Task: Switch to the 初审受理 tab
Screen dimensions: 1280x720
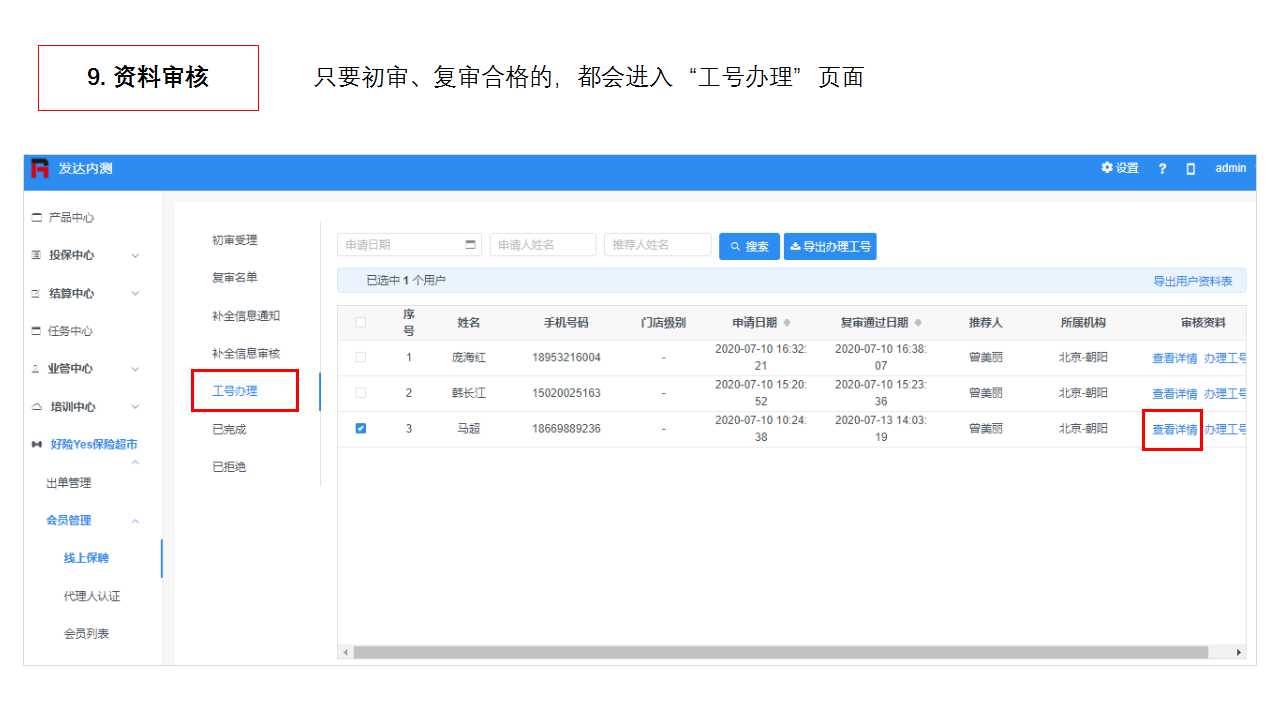Action: [x=235, y=240]
